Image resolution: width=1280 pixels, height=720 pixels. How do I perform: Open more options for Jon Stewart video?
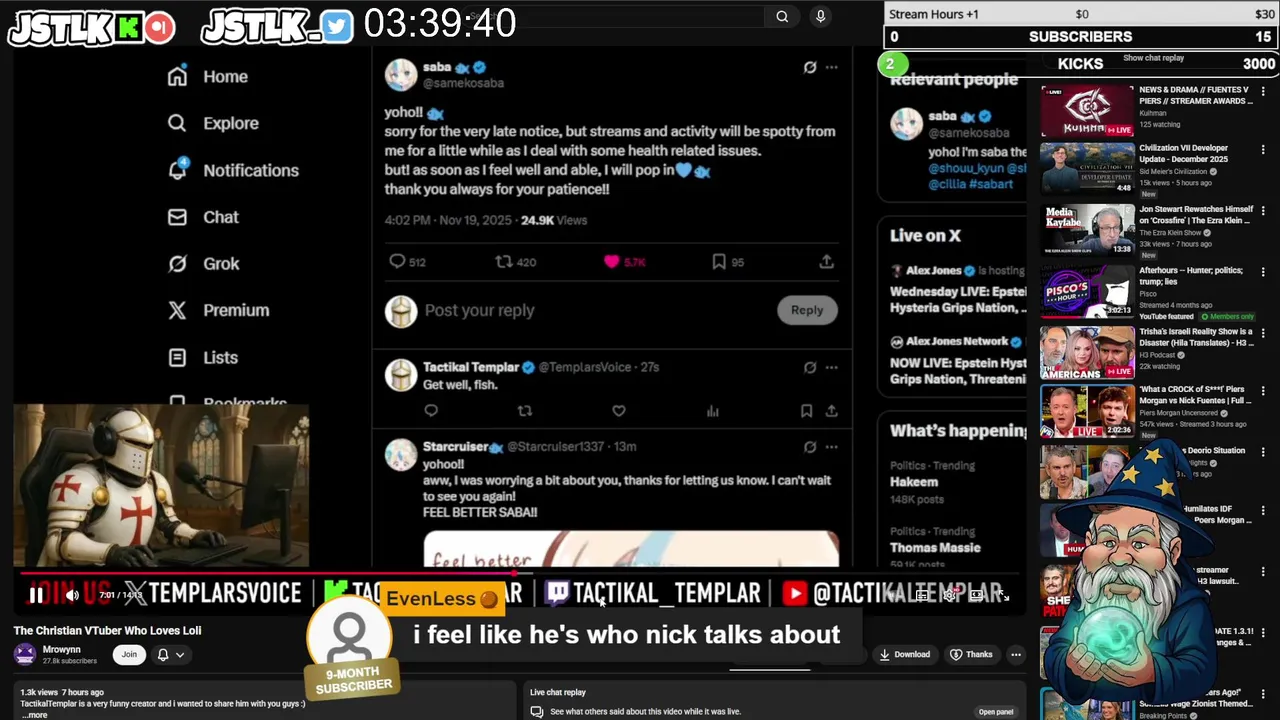[1263, 211]
